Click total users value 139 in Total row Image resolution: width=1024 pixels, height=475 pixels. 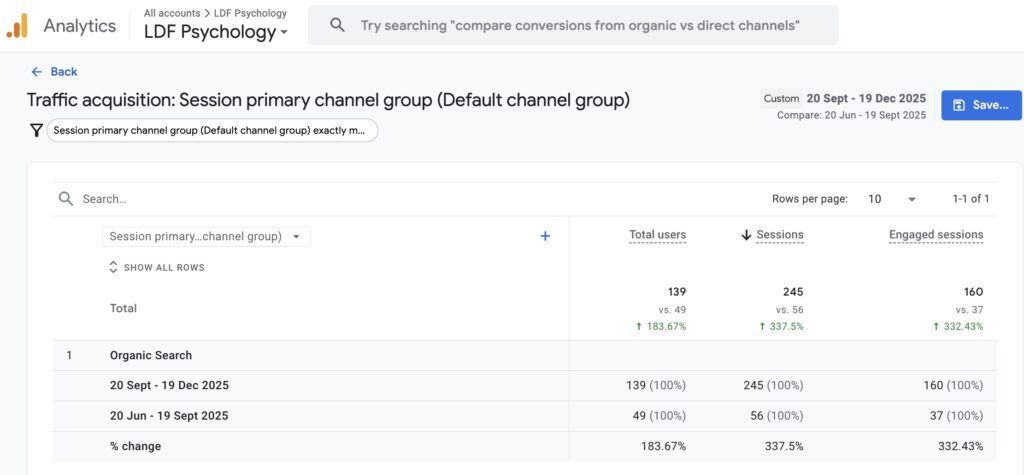(677, 291)
